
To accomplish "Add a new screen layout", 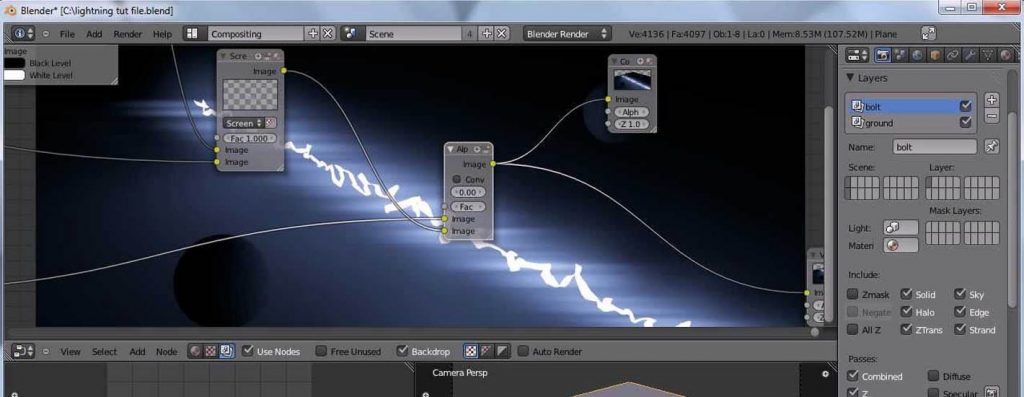I will pyautogui.click(x=313, y=33).
